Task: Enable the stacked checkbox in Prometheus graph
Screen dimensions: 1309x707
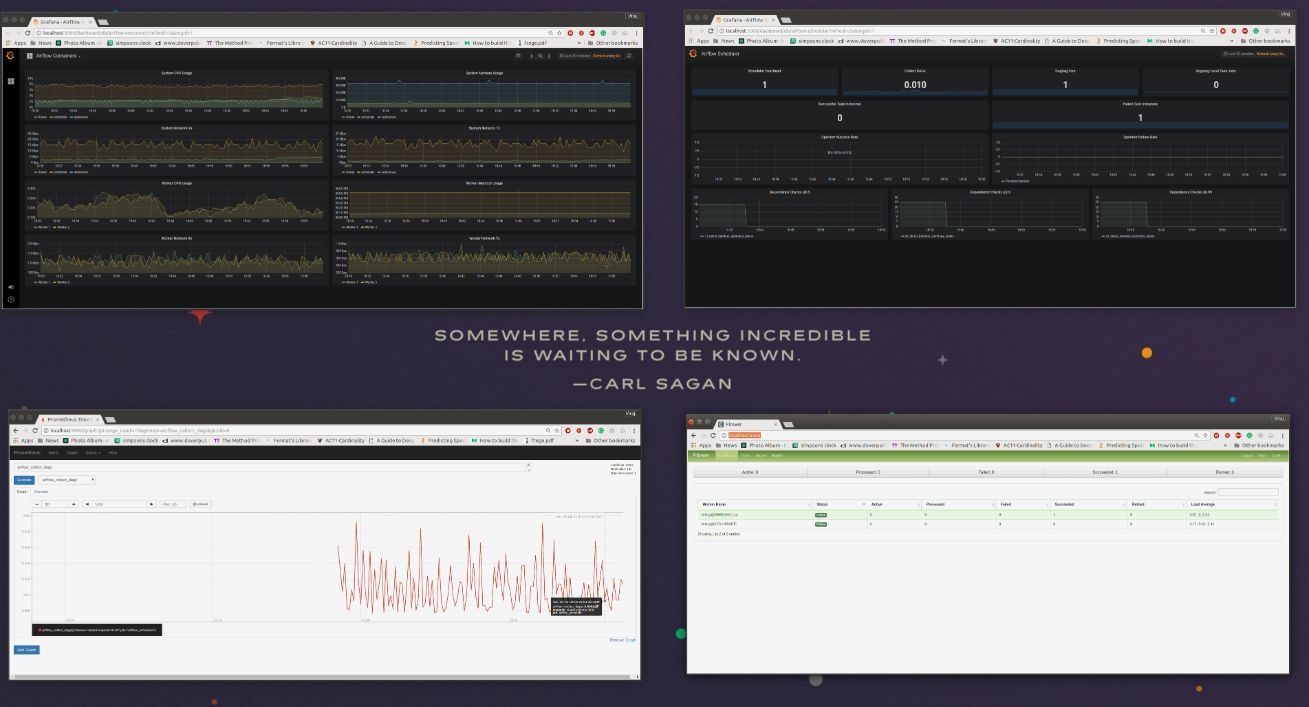Action: tap(196, 505)
